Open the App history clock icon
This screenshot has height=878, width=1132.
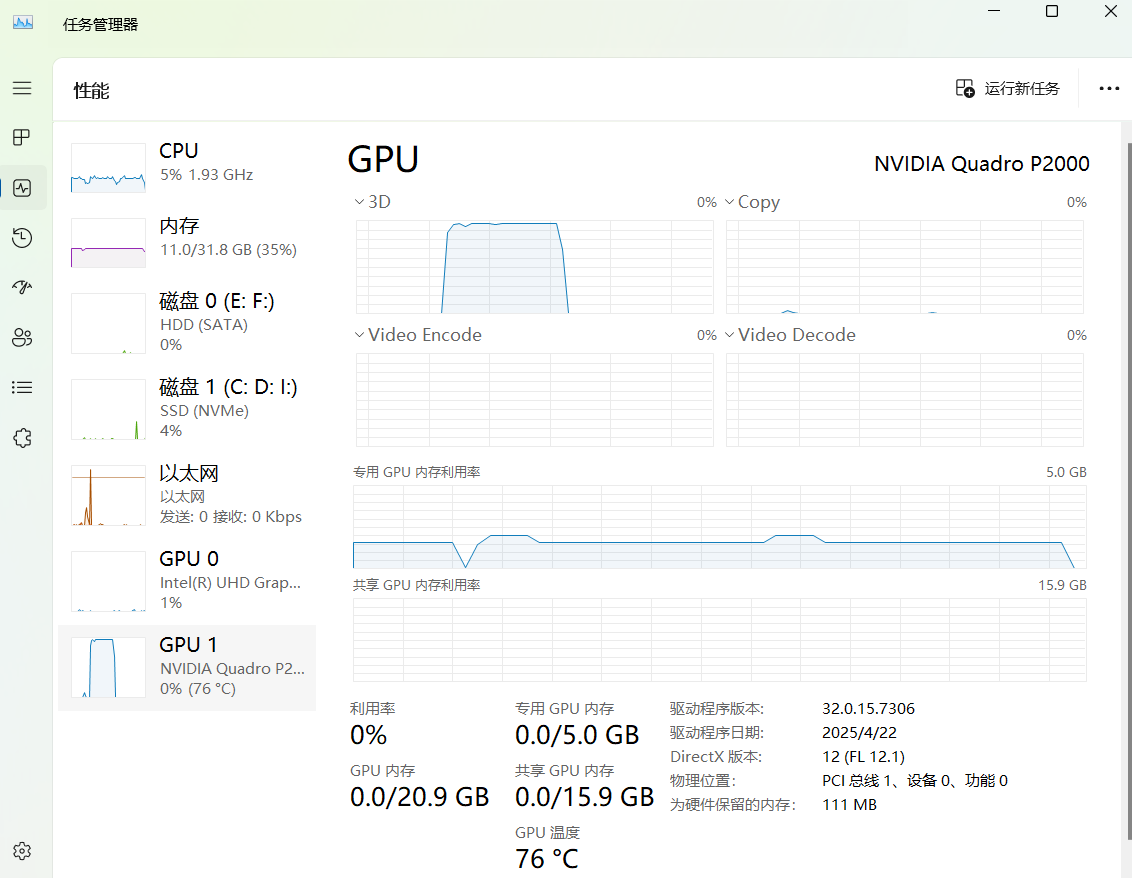[x=22, y=238]
